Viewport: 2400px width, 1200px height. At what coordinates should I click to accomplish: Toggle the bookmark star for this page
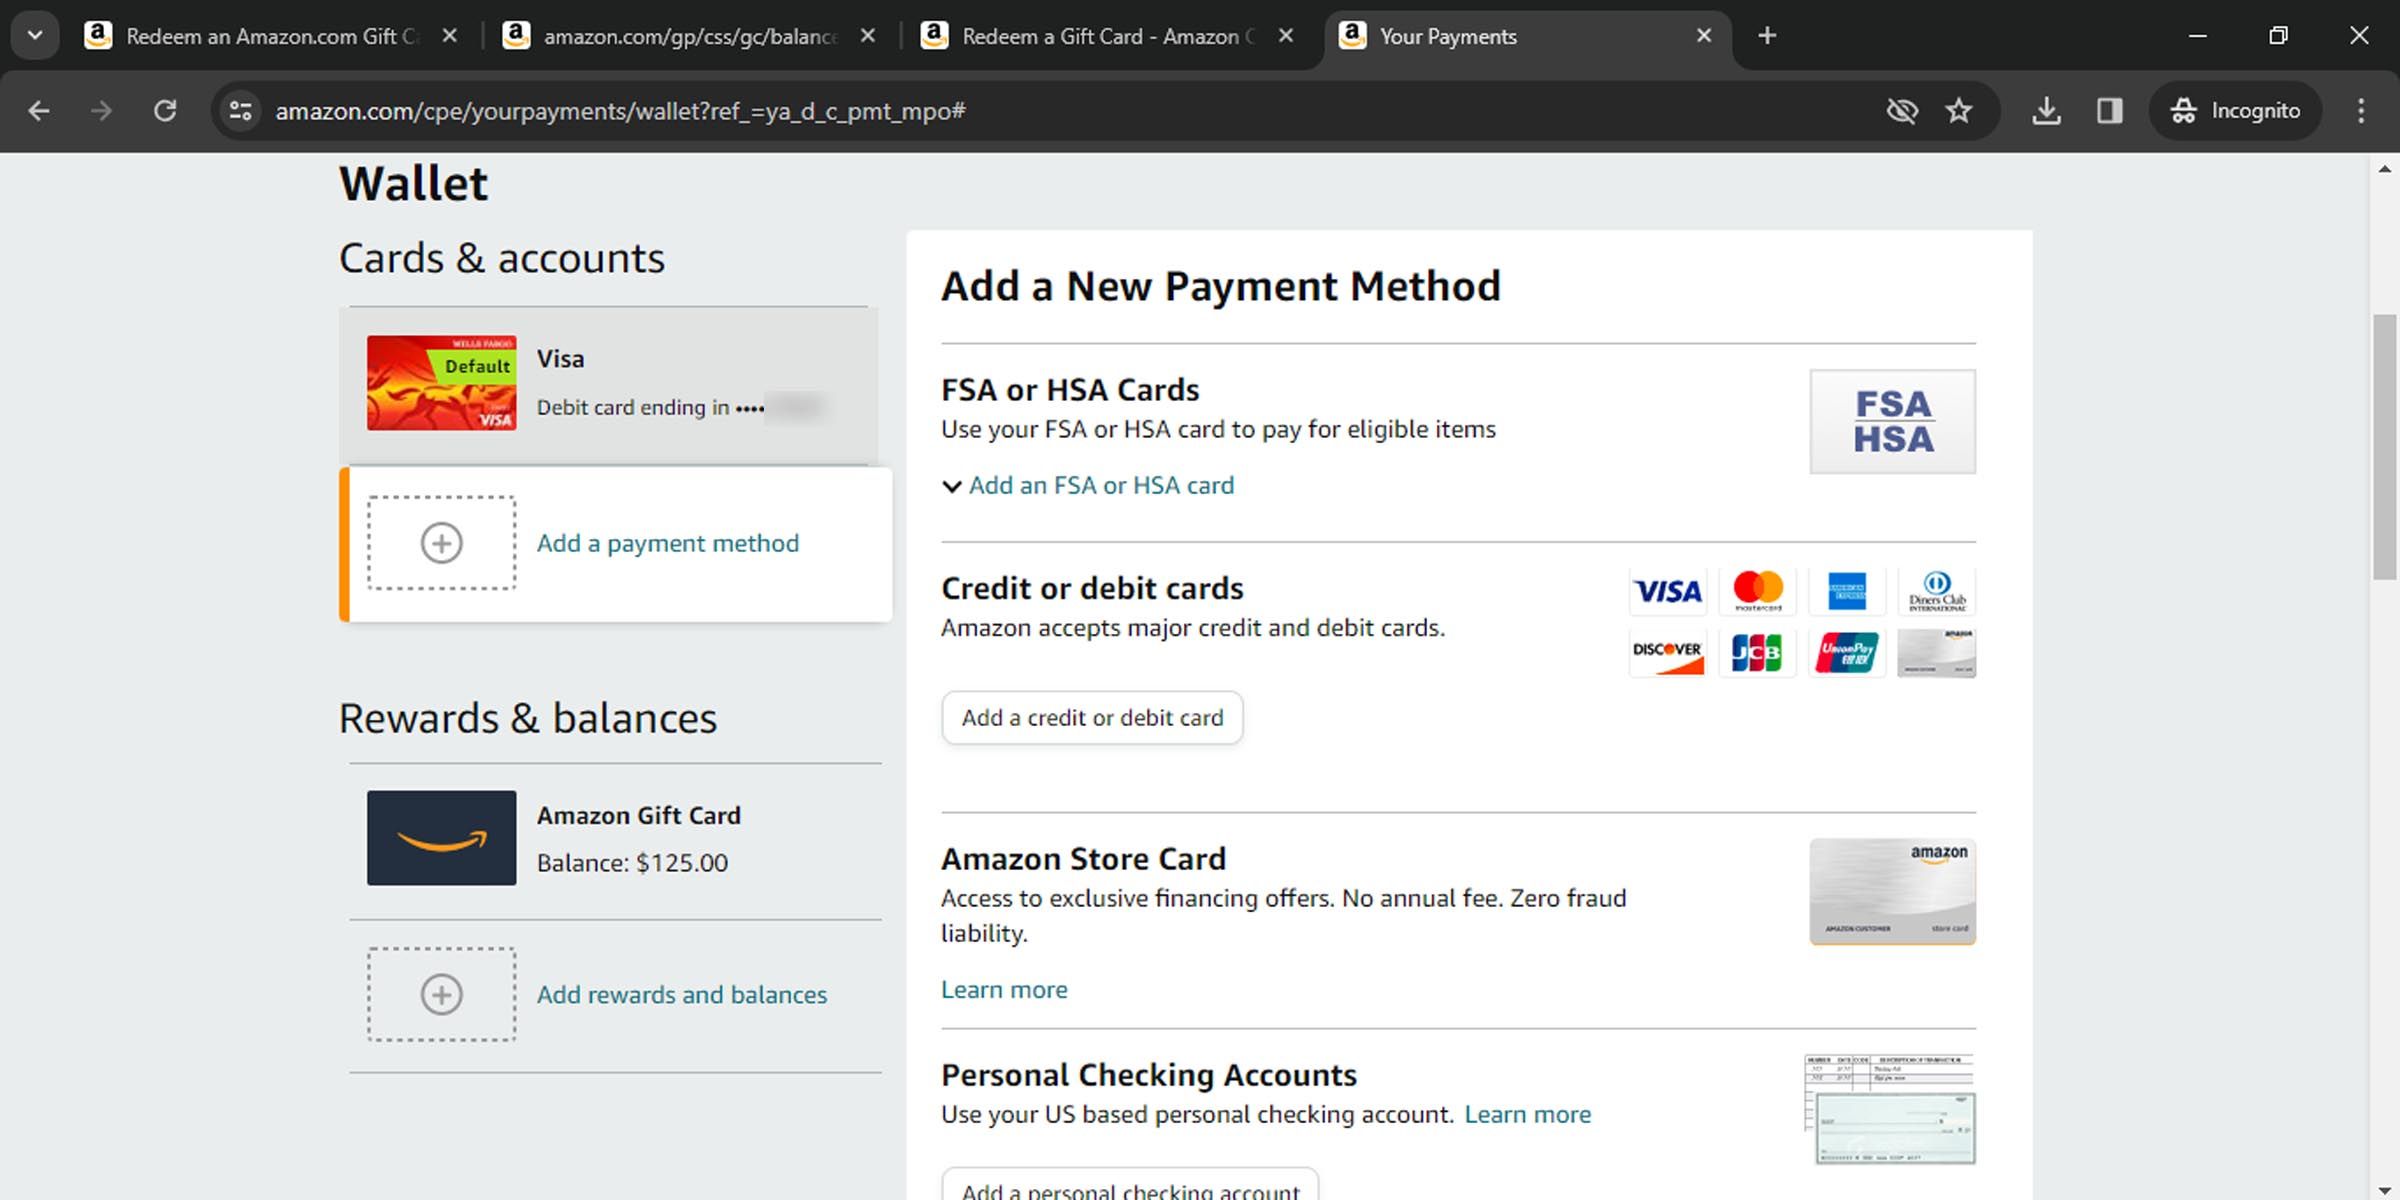[x=1958, y=111]
